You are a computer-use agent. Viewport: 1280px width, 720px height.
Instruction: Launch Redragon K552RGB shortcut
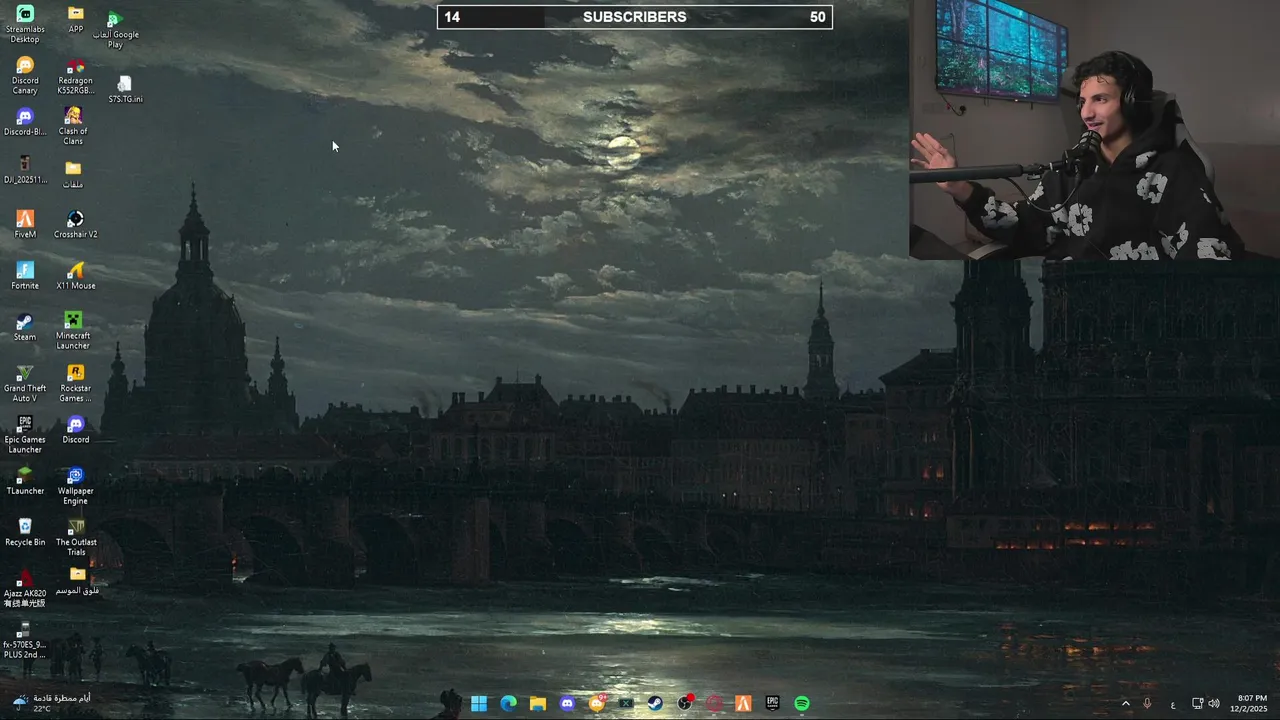coord(75,75)
